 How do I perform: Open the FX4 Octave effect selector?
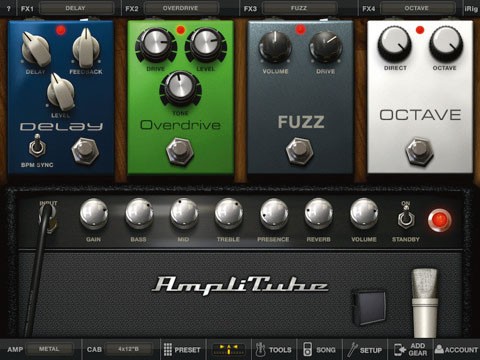pos(418,8)
